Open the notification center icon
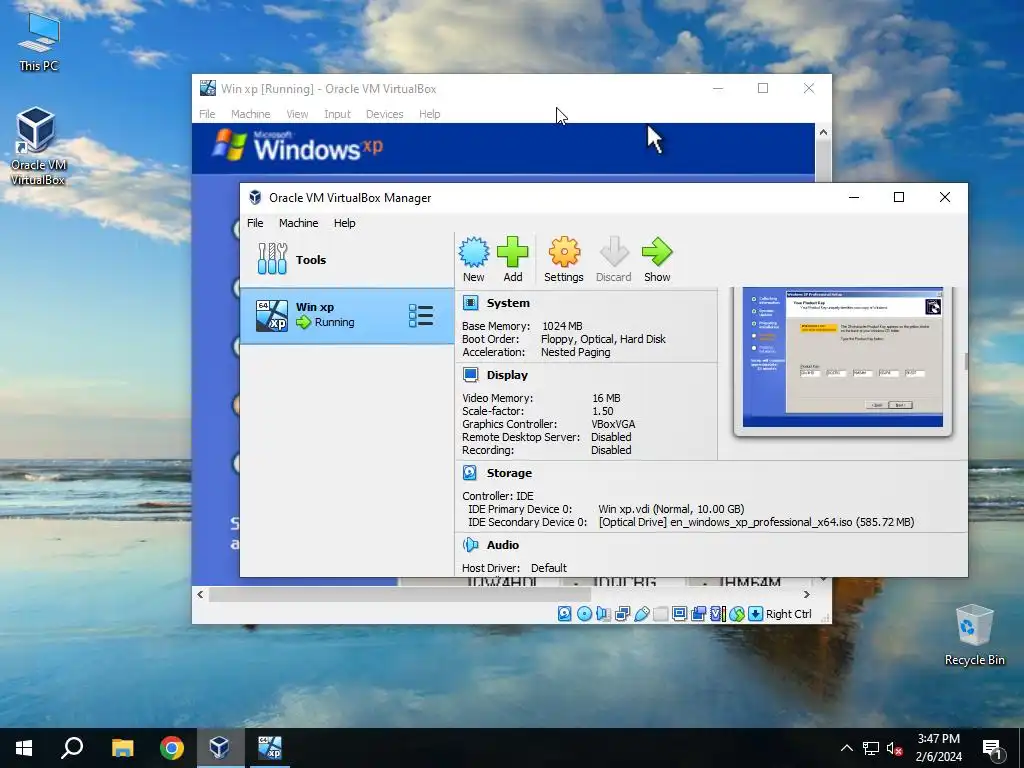 [x=993, y=749]
